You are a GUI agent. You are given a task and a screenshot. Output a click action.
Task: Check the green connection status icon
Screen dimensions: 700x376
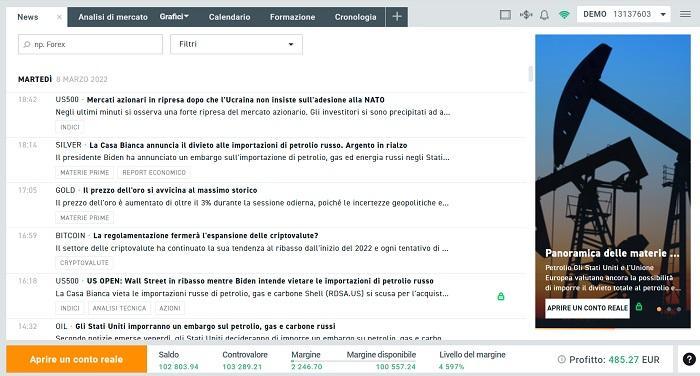pyautogui.click(x=564, y=15)
